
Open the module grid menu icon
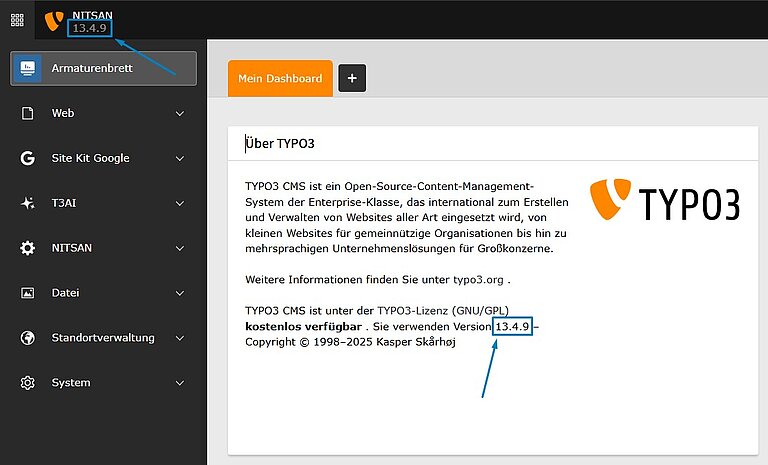pyautogui.click(x=17, y=20)
